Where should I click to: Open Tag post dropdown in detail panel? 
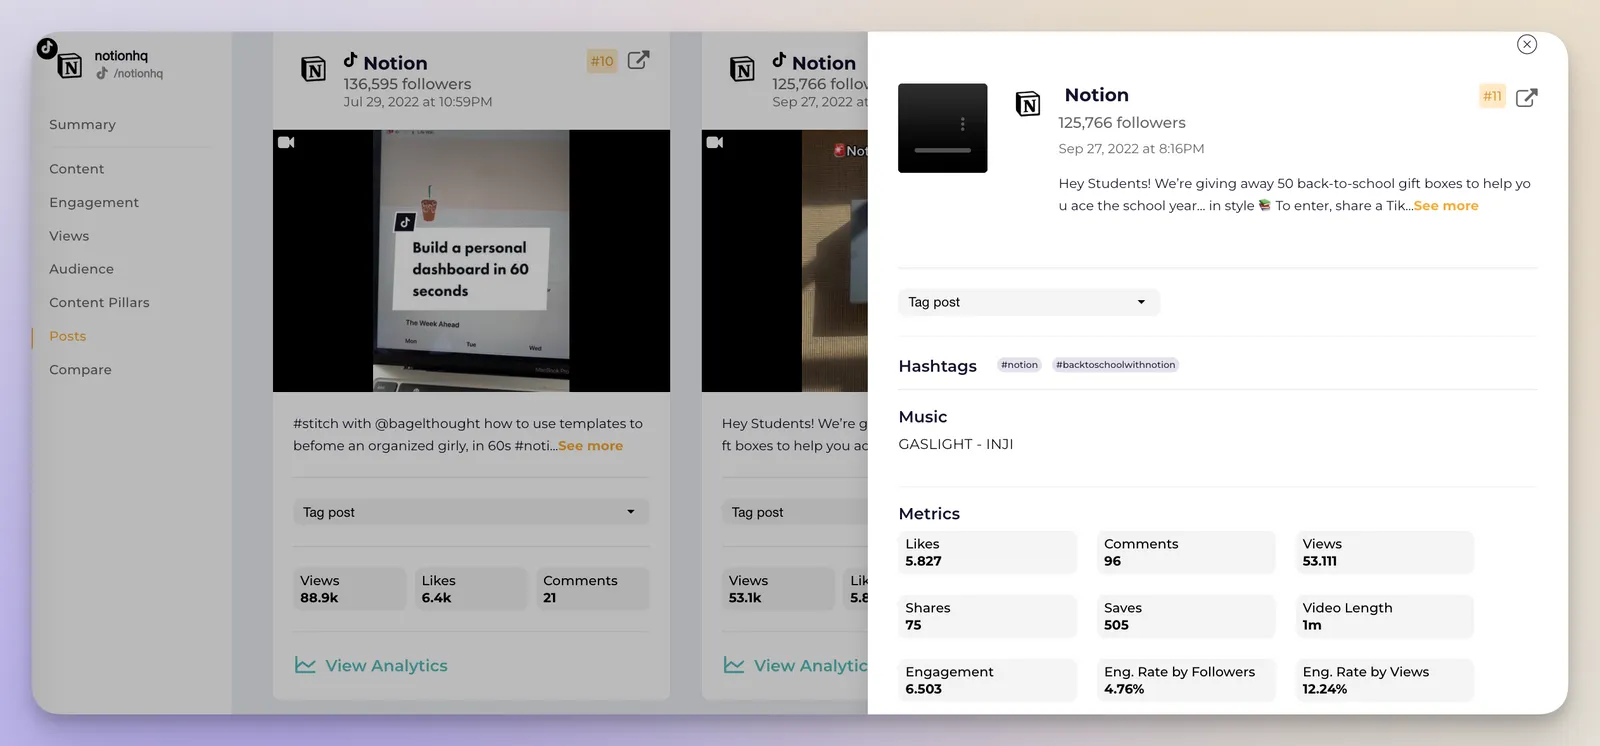tap(1029, 302)
